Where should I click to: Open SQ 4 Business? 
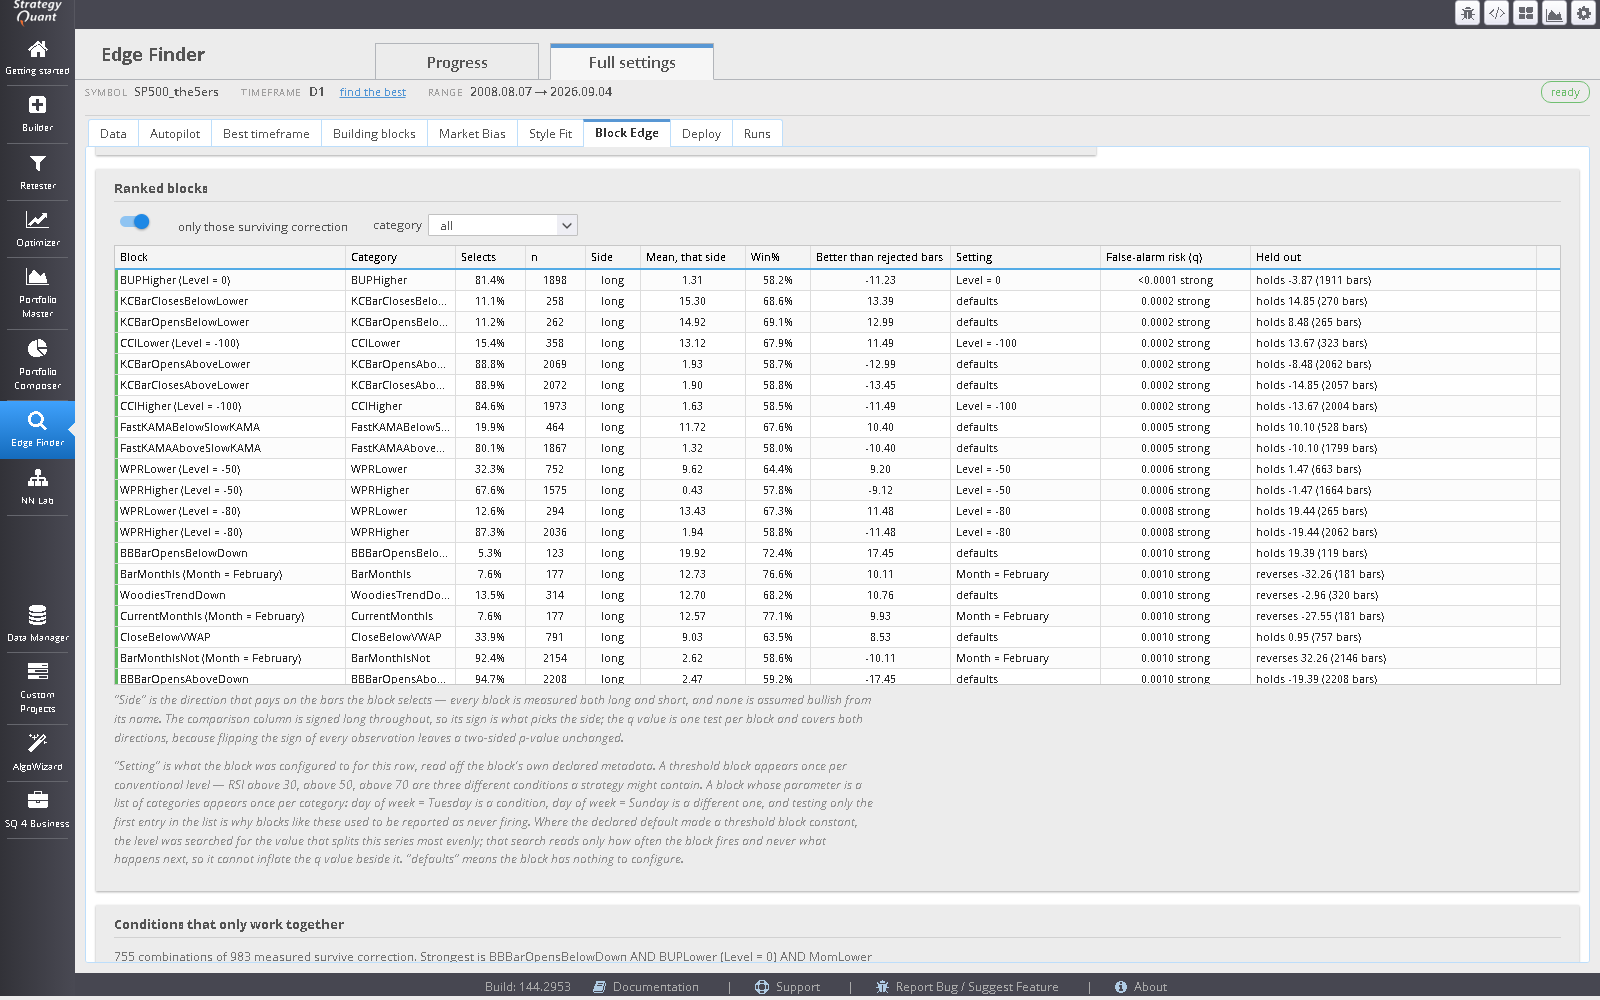point(37,810)
